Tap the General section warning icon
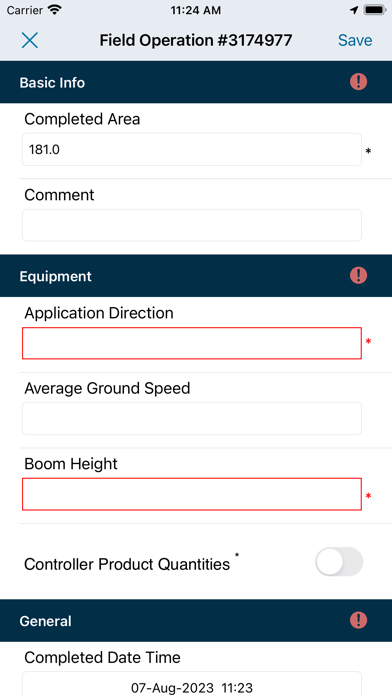Viewport: 392px width, 696px height. click(358, 620)
